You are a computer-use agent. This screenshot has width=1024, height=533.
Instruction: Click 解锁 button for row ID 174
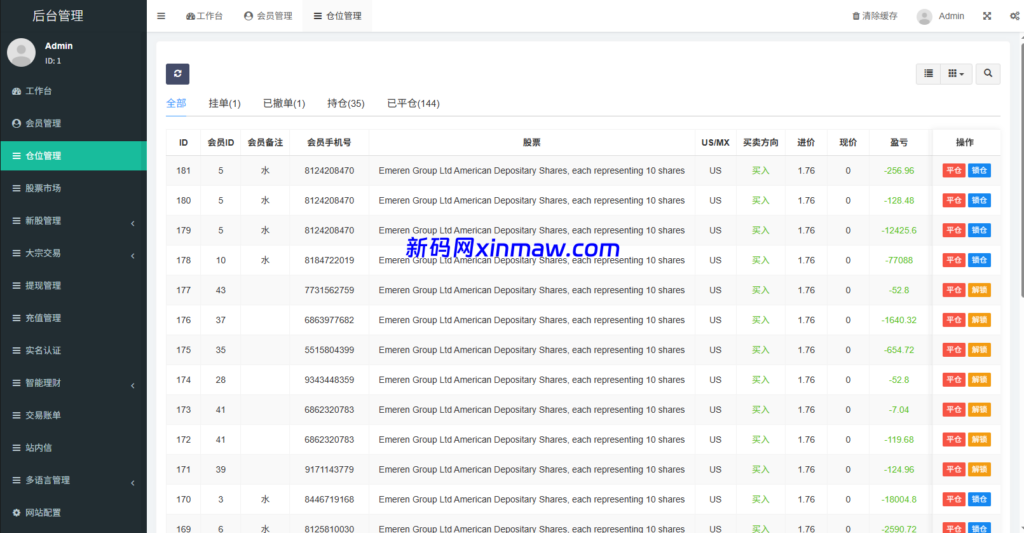pyautogui.click(x=979, y=380)
